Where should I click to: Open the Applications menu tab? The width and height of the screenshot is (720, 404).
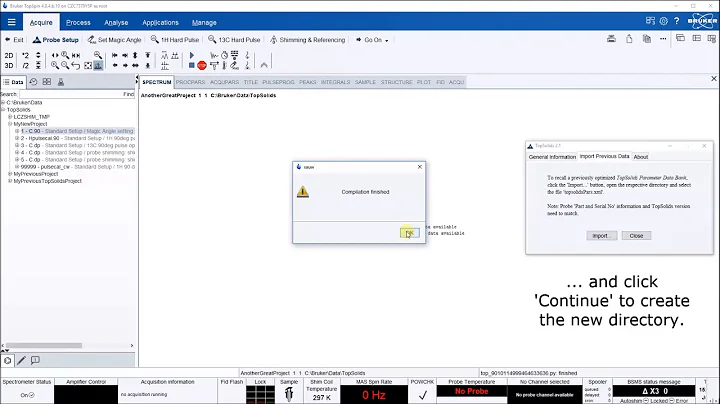click(x=160, y=22)
